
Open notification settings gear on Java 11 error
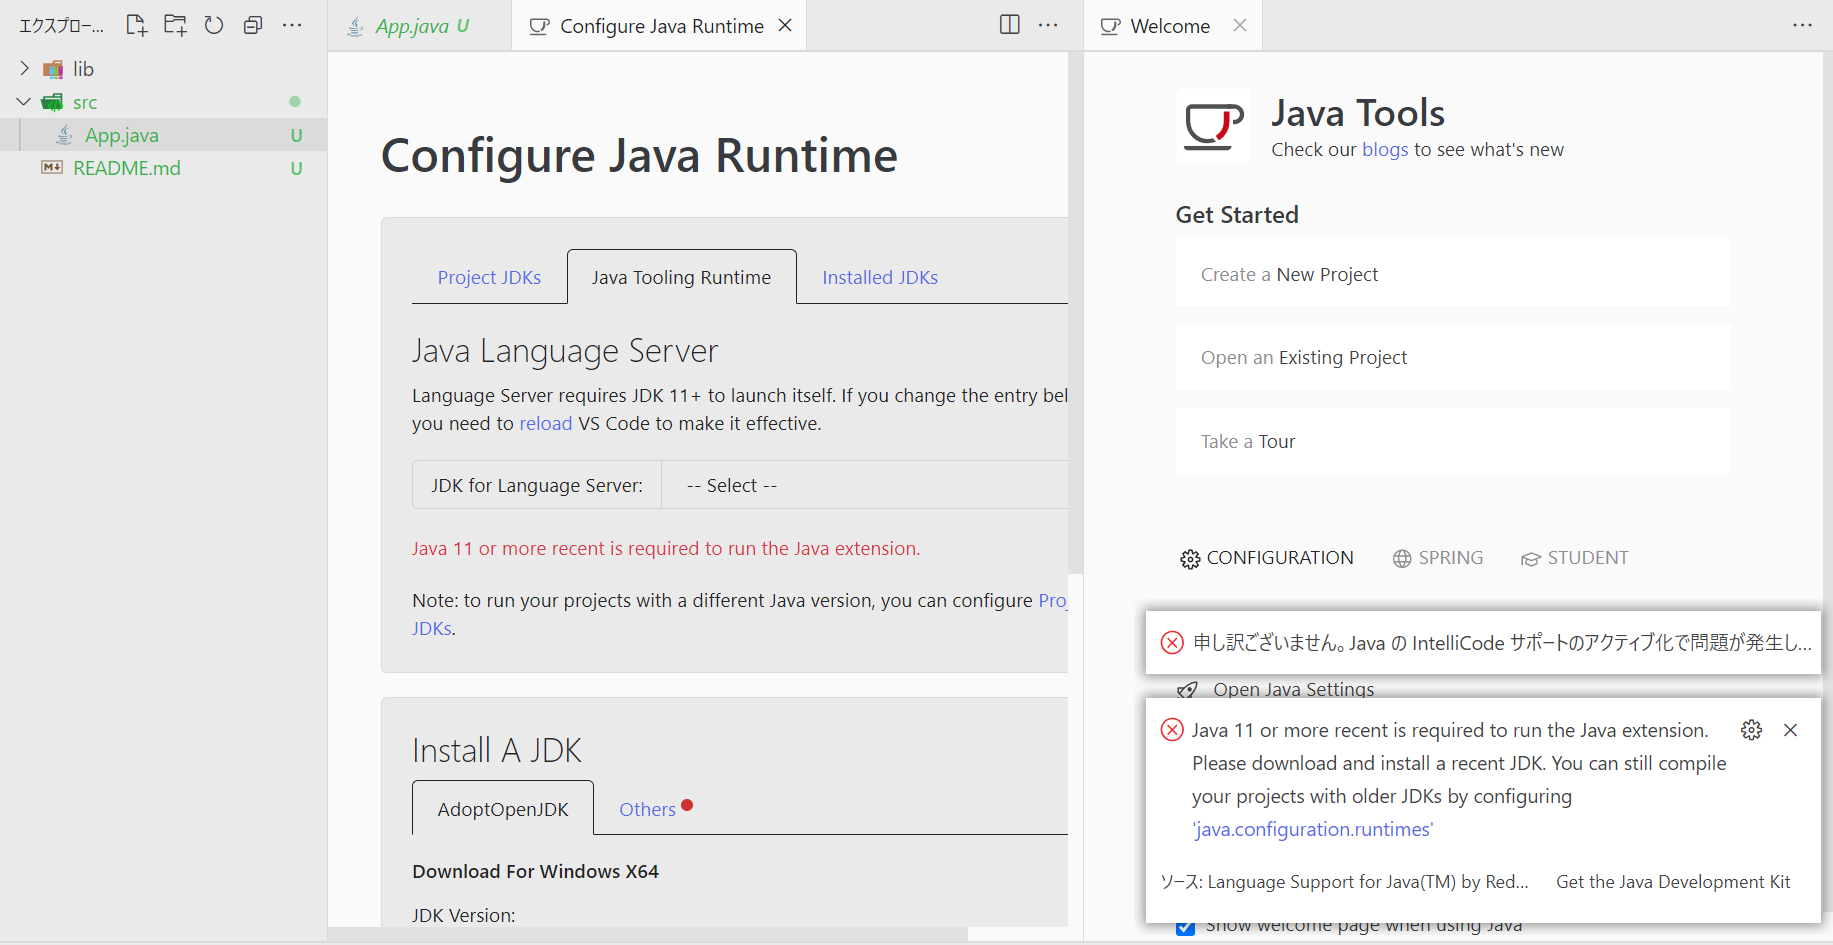(1751, 730)
